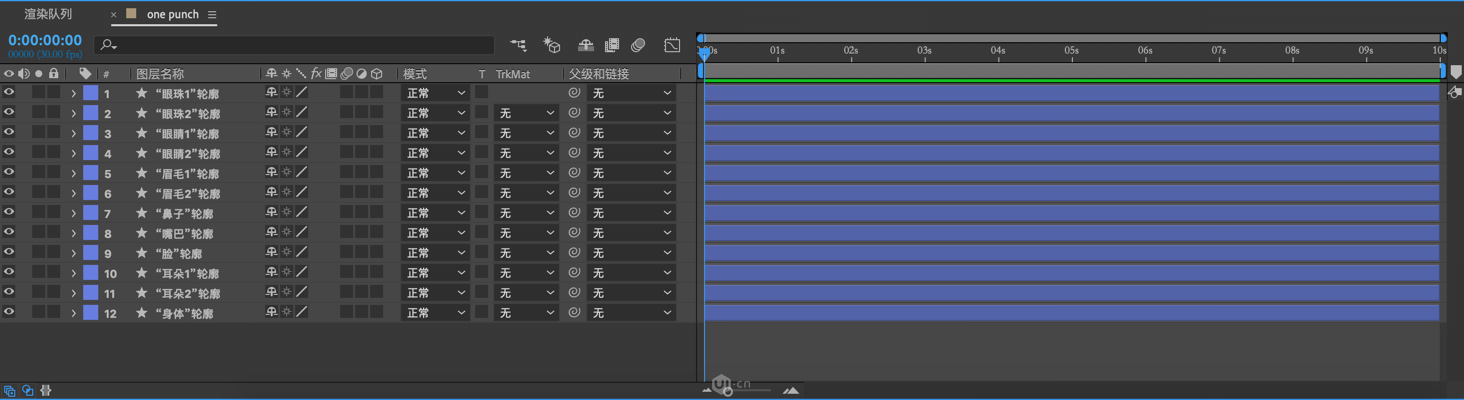Toggle lock box for "鼻子"轮廓 layer
This screenshot has height=400, width=1464.
coord(54,213)
